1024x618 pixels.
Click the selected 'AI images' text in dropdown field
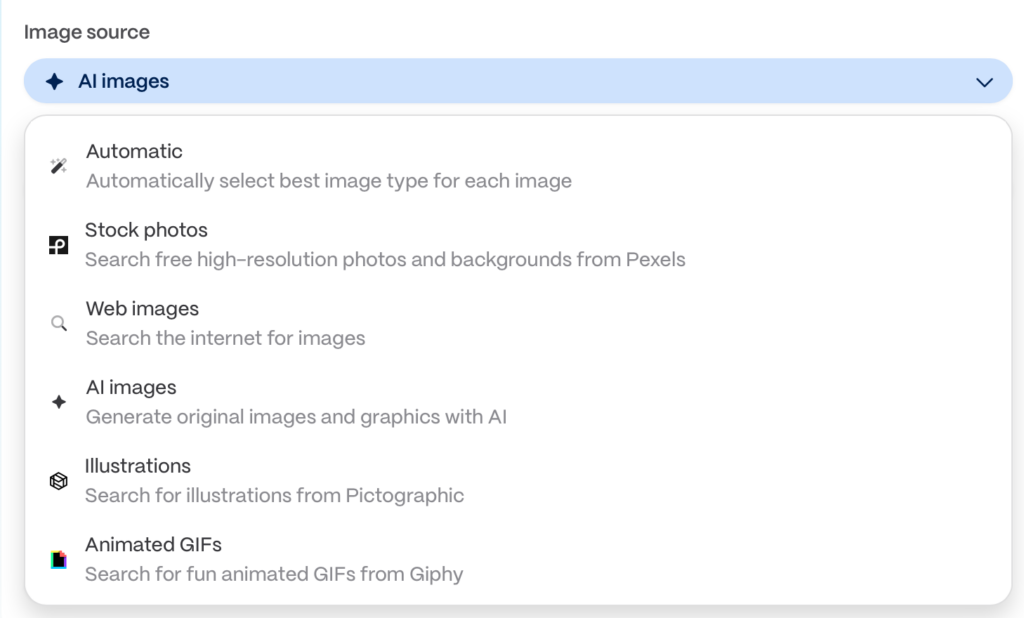[x=124, y=82]
